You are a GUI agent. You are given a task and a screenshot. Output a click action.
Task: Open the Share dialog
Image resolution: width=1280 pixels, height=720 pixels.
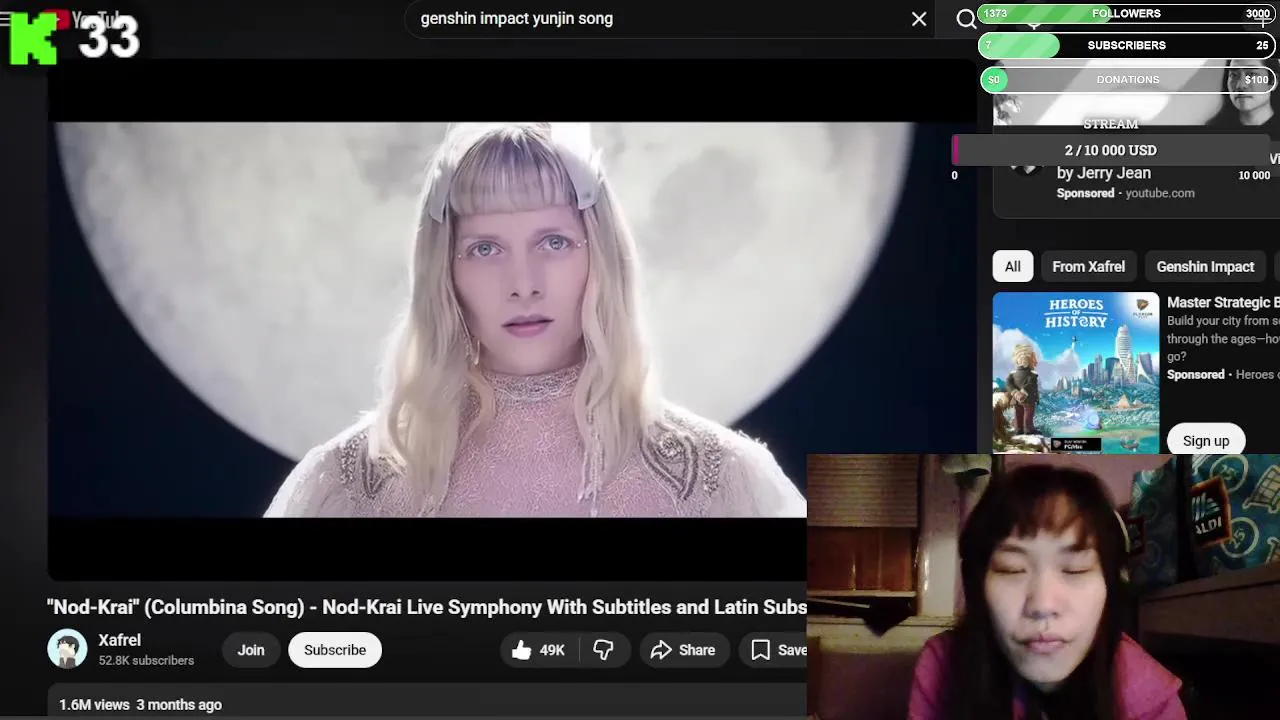pyautogui.click(x=683, y=650)
